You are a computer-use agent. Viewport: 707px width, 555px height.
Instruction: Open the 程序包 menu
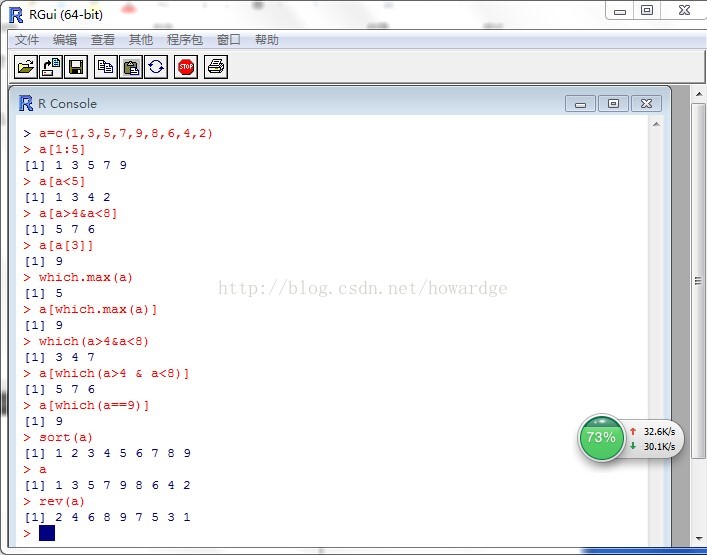185,40
